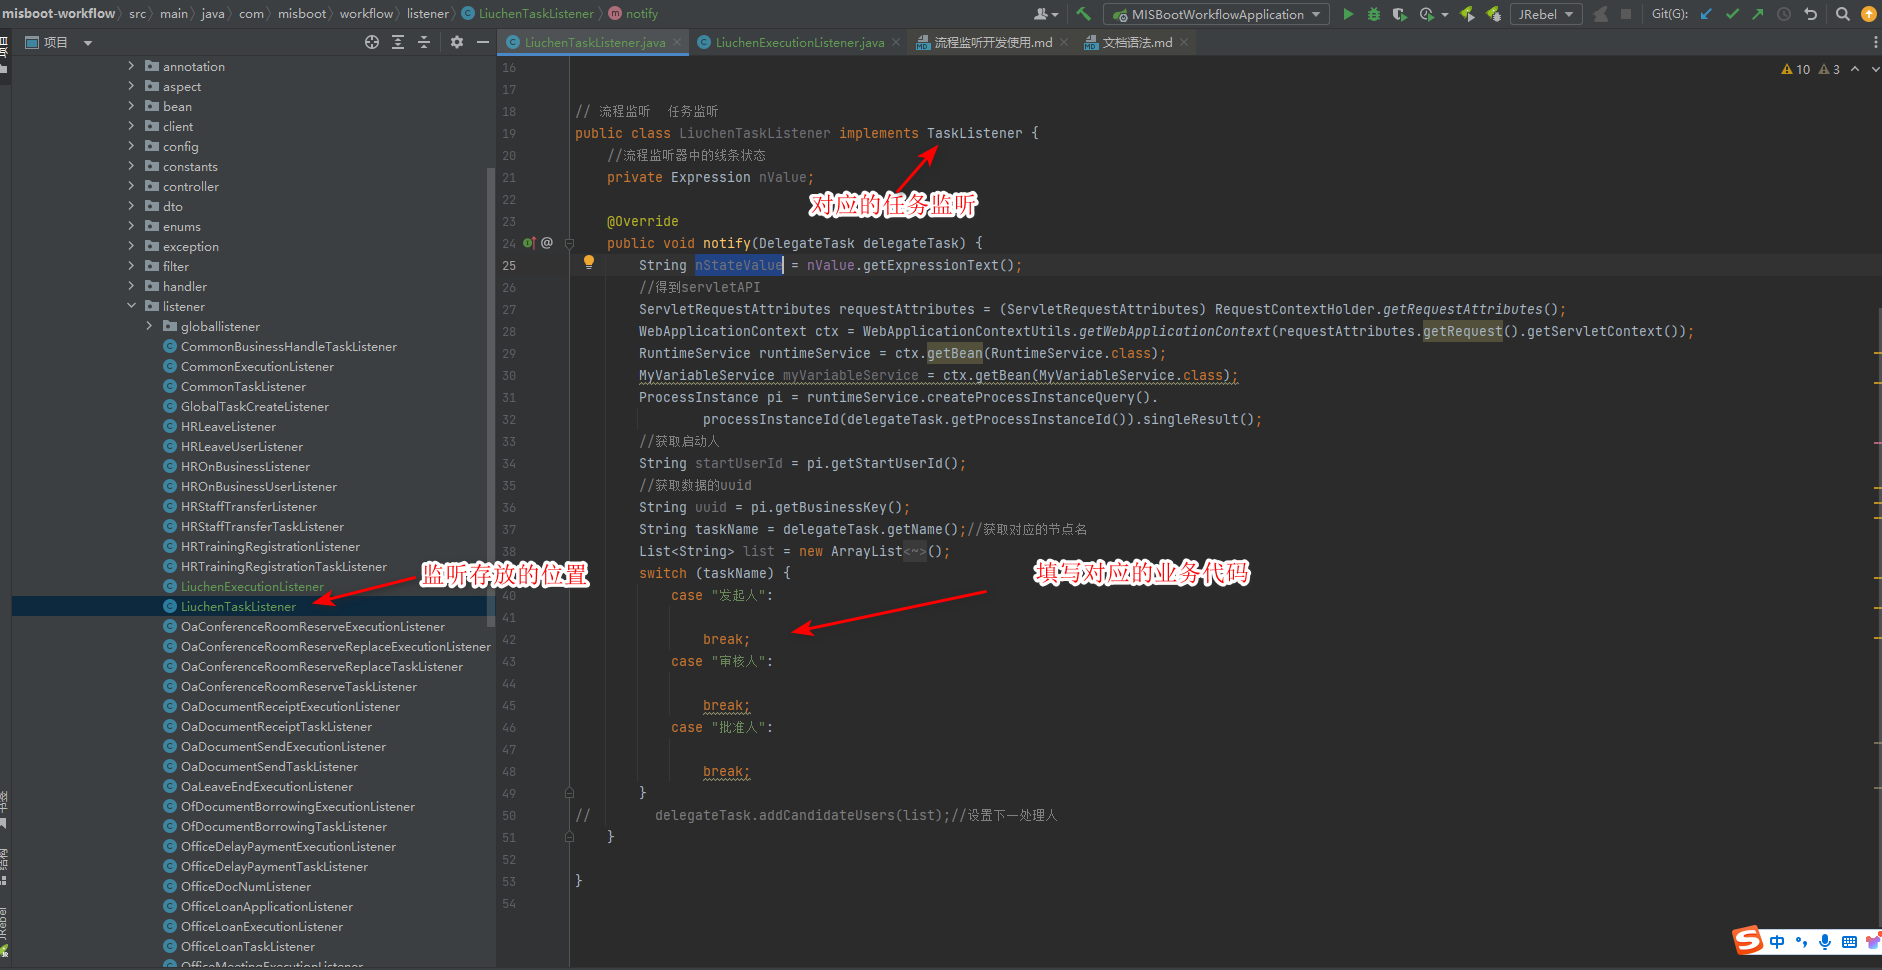
Task: Run with coverage shield icon
Action: (1400, 14)
